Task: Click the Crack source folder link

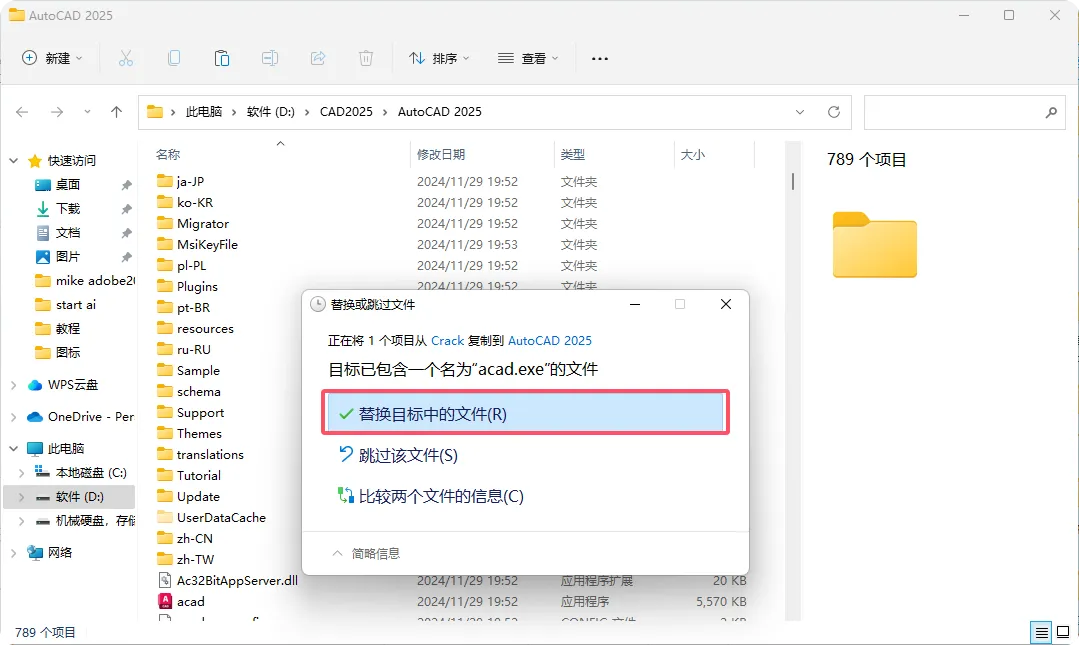Action: tap(447, 341)
